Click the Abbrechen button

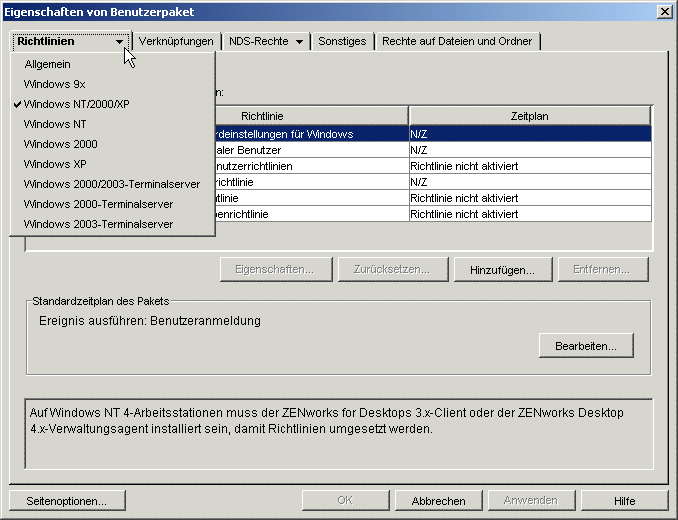tap(438, 501)
